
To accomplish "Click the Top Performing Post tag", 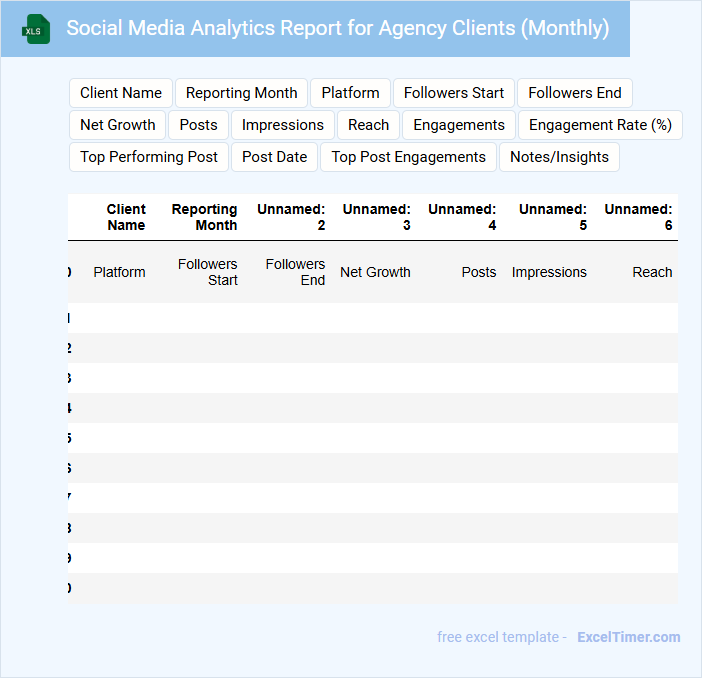I will (x=149, y=157).
